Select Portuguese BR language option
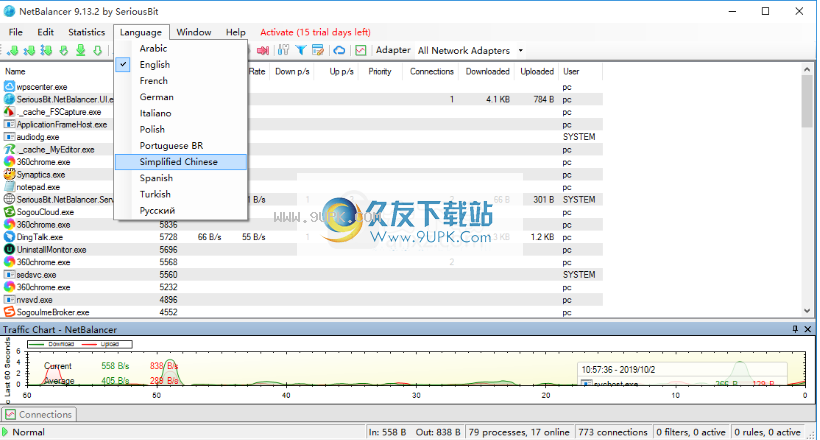The width and height of the screenshot is (820, 440). pos(180,145)
